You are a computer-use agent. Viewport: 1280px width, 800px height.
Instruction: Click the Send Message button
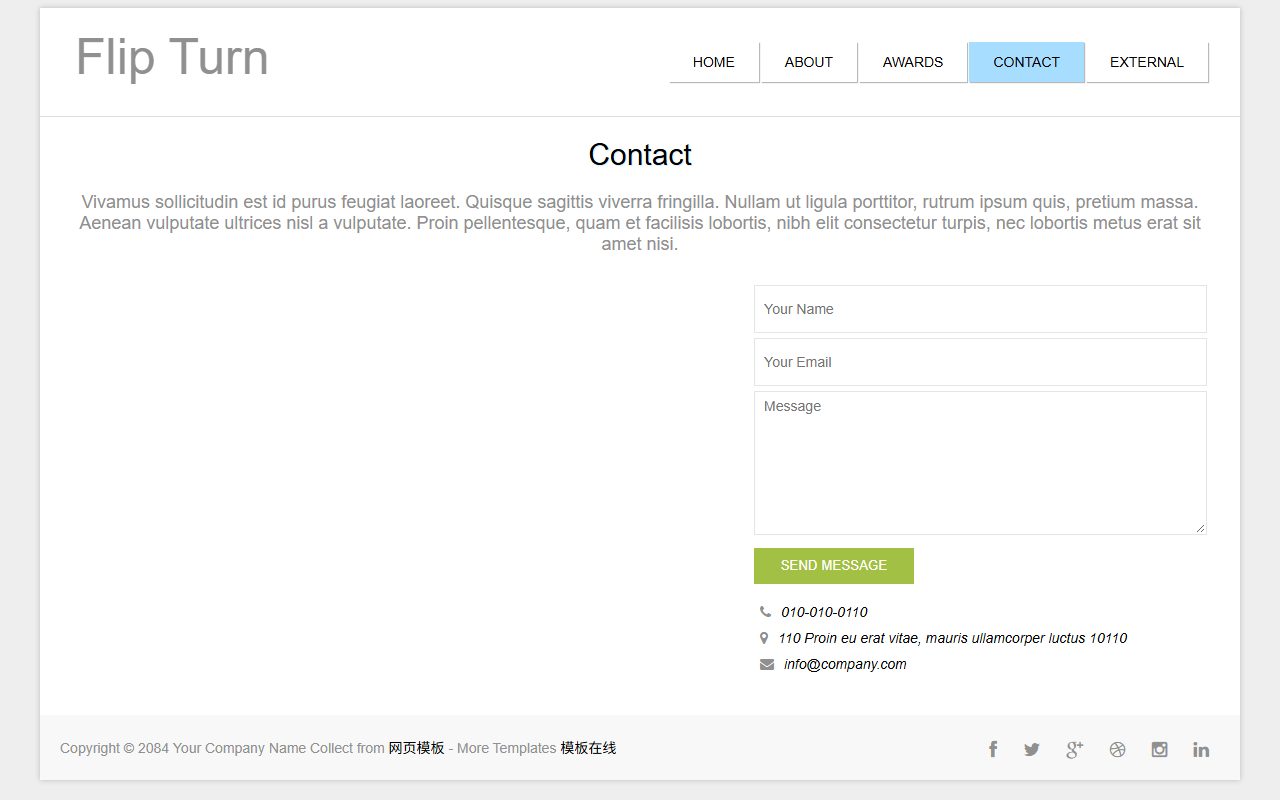[x=834, y=566]
